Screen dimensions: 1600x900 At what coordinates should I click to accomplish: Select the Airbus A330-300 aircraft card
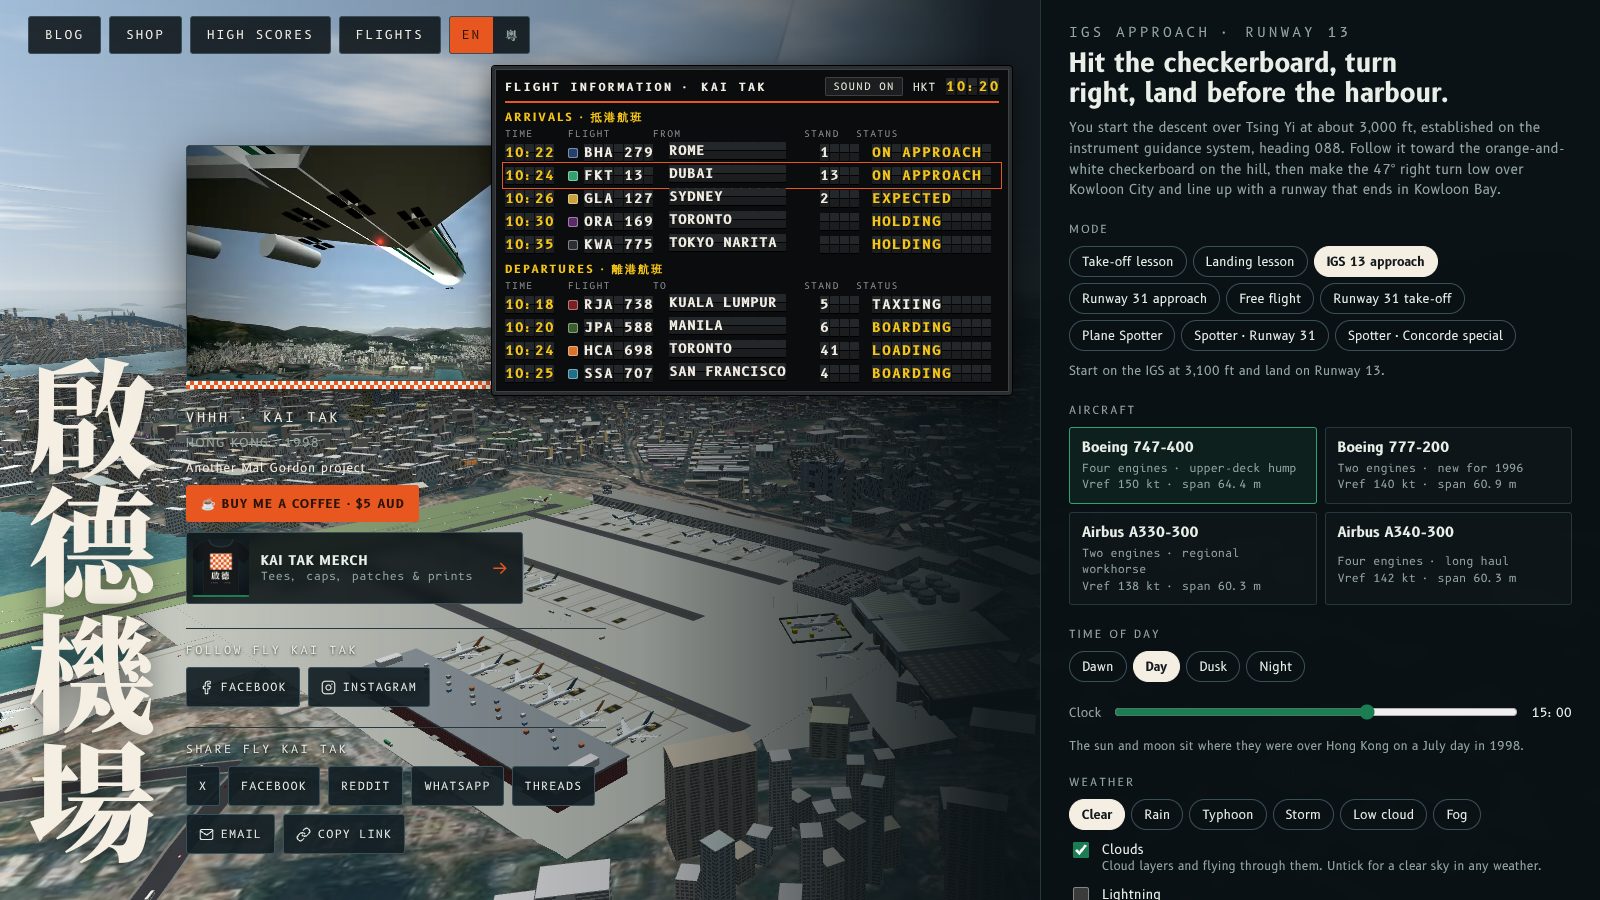coord(1192,558)
